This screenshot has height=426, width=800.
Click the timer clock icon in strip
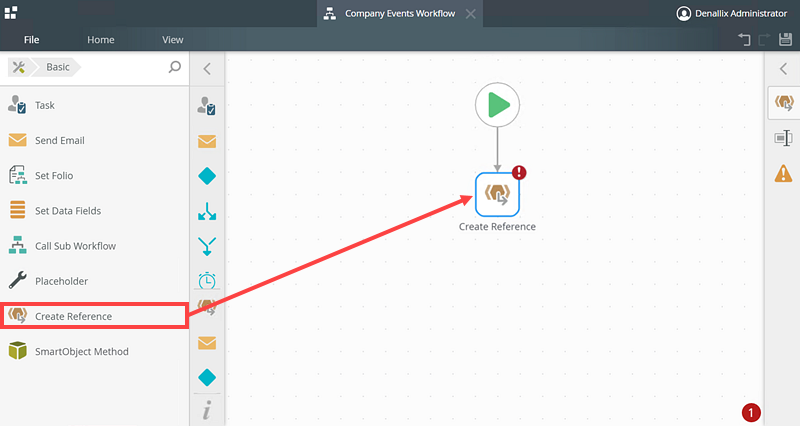tap(207, 280)
